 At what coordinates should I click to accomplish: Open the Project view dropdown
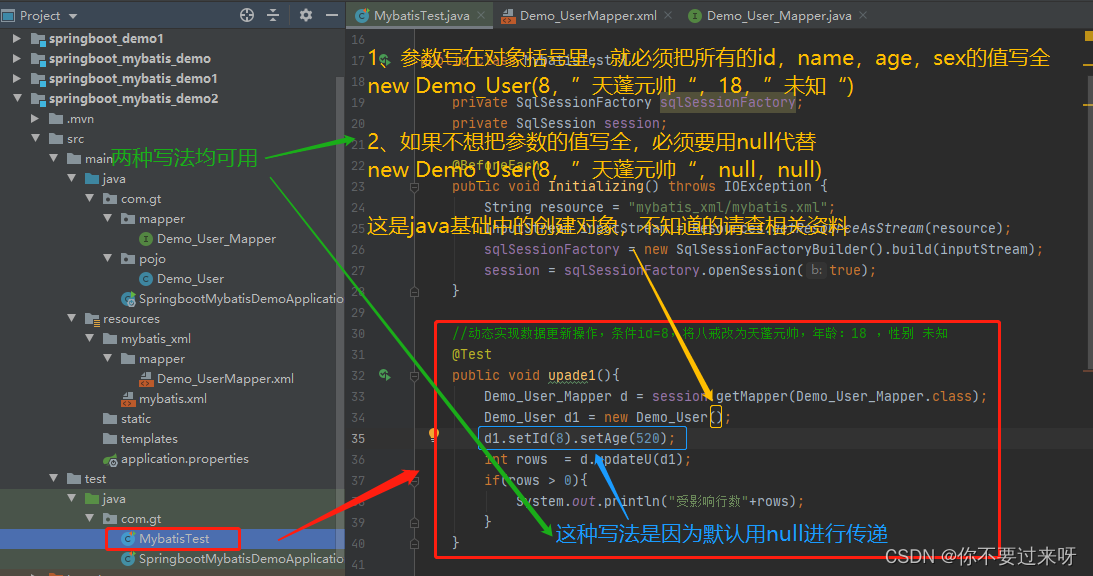[x=73, y=15]
